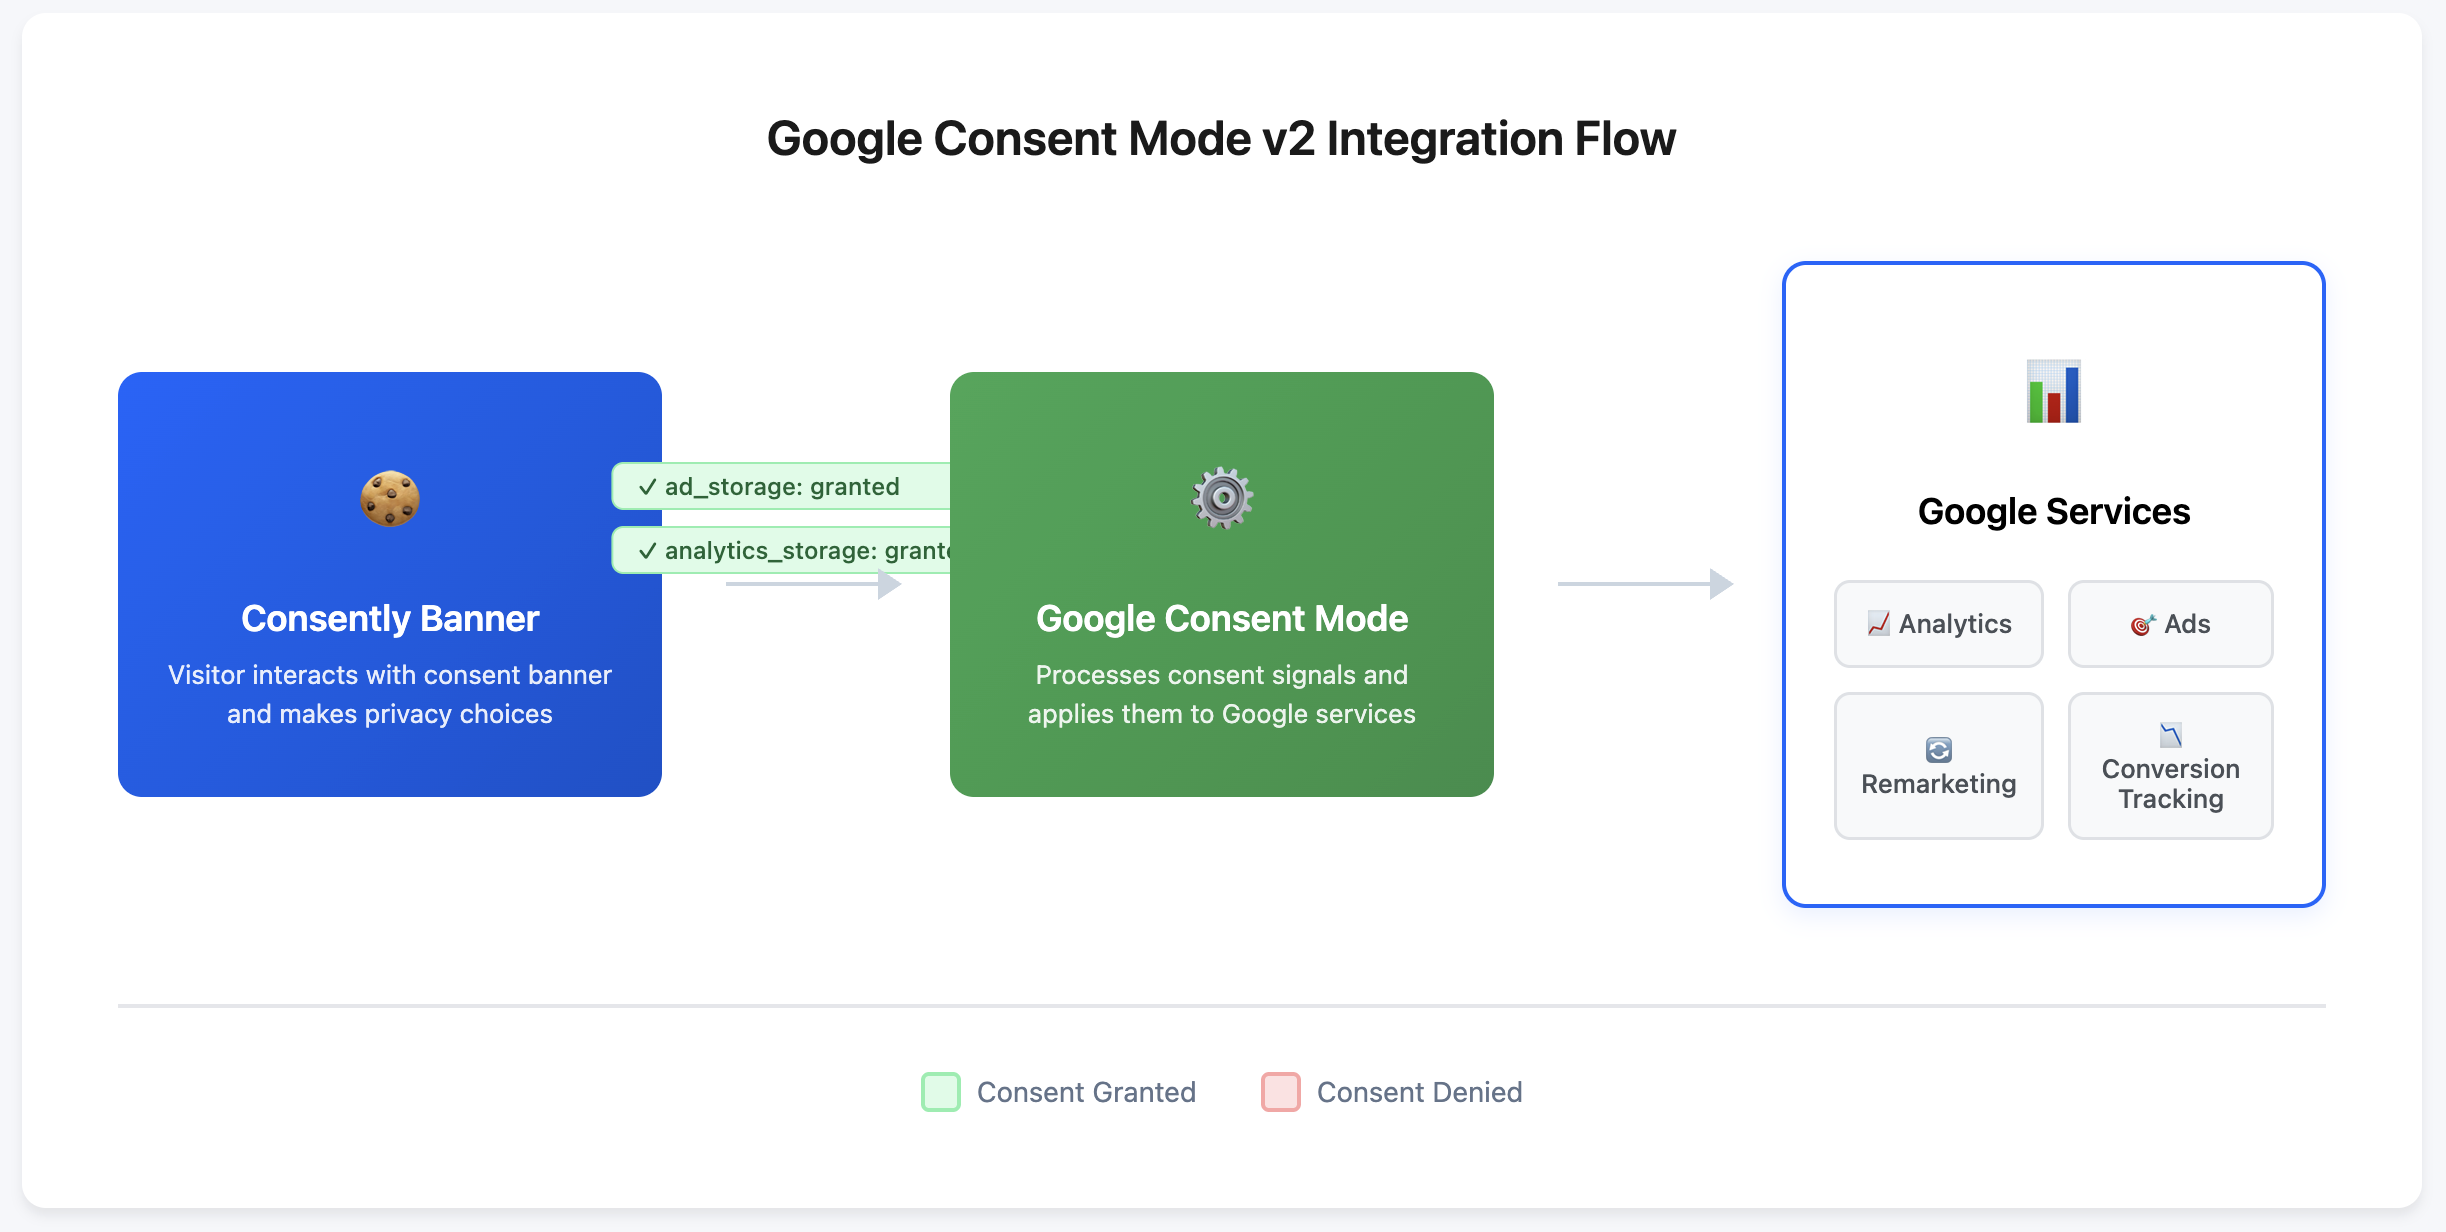Click the green Consent Granted swatch
This screenshot has width=2446, height=1232.
tap(940, 1092)
